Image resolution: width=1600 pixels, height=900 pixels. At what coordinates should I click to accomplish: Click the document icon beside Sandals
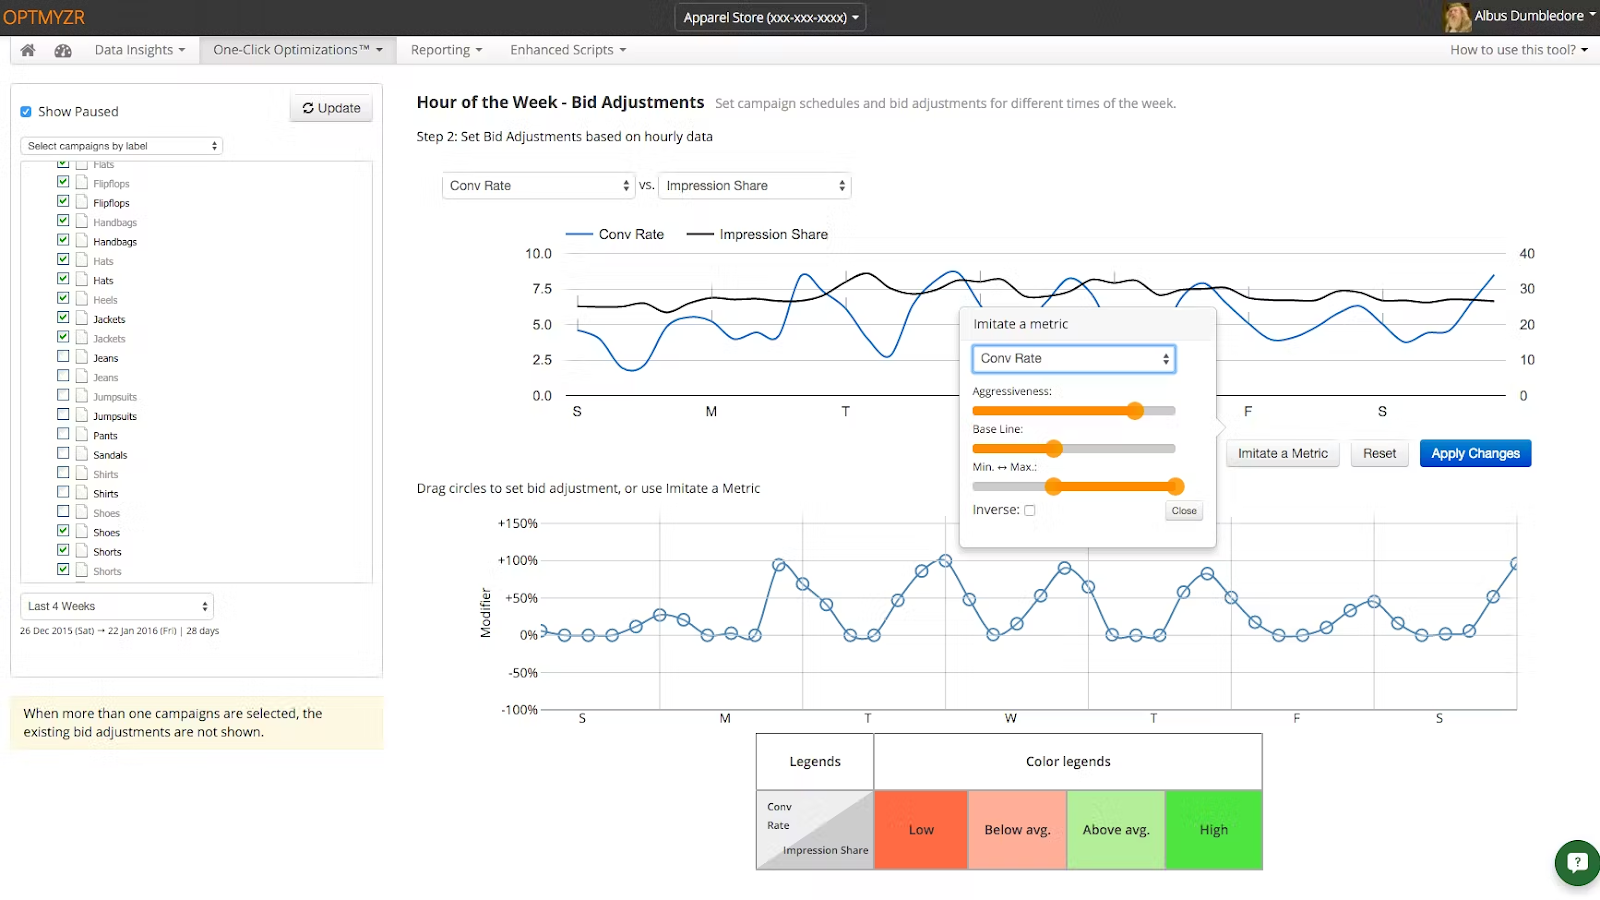(x=82, y=454)
